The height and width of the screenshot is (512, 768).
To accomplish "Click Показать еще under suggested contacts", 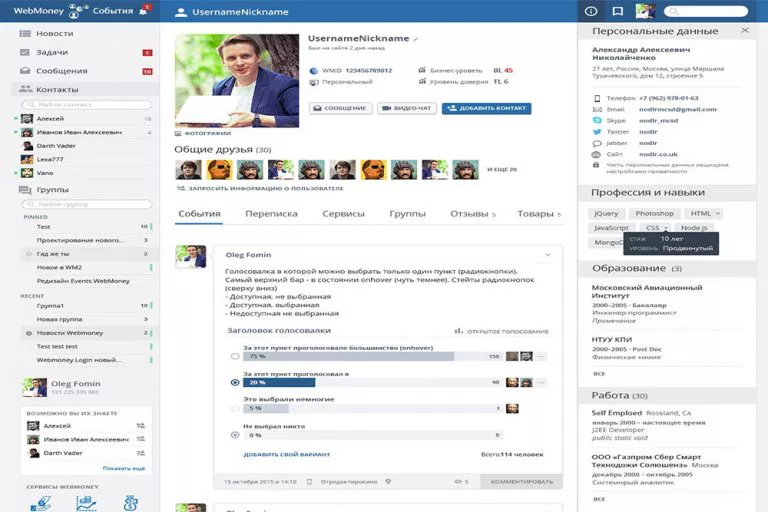I will pyautogui.click(x=123, y=468).
